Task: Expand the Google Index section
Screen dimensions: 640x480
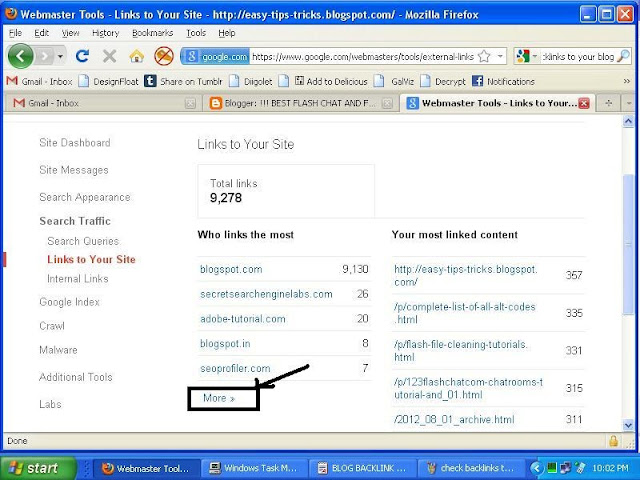Action: (x=69, y=302)
